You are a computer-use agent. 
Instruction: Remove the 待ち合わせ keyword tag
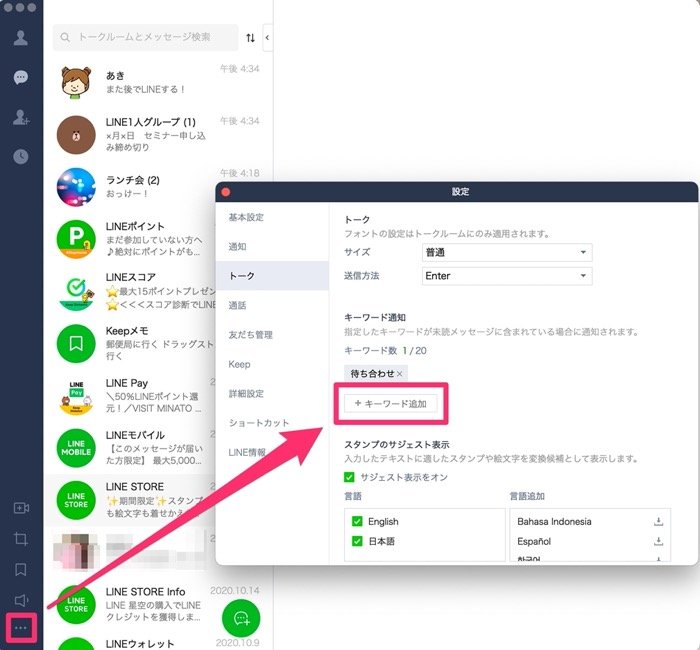[400, 374]
